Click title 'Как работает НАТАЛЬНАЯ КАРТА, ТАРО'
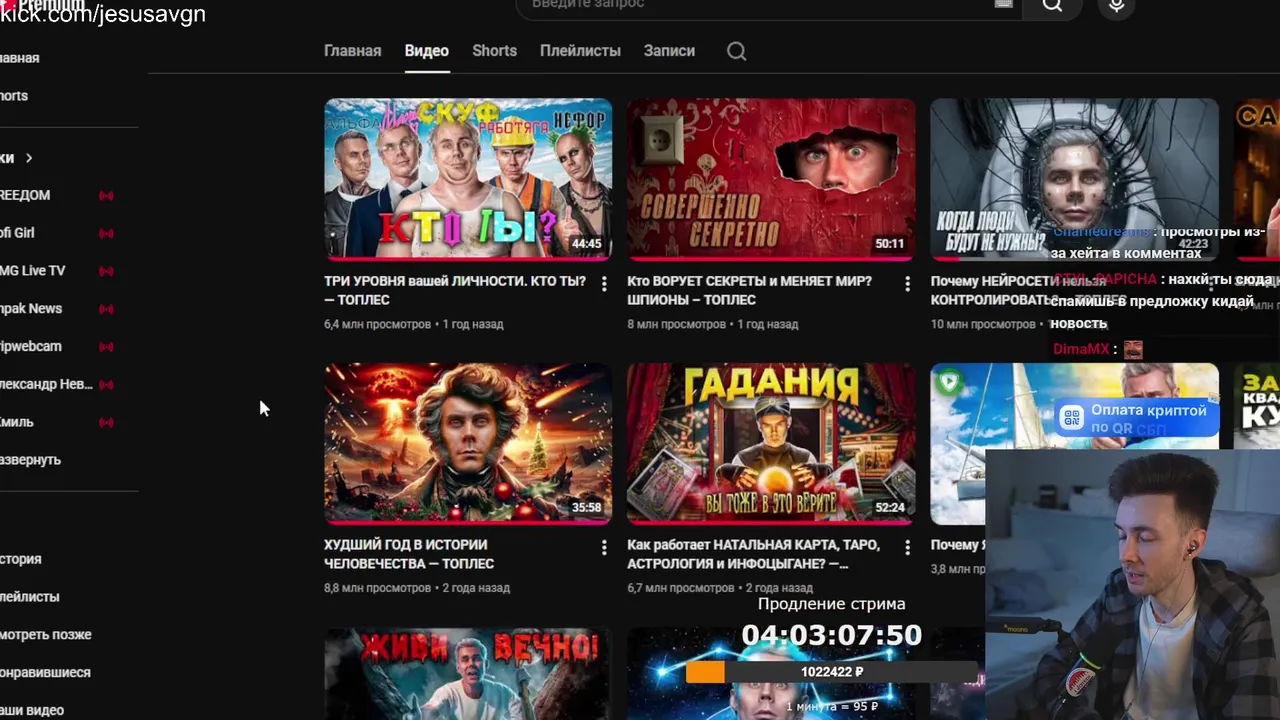Viewport: 1280px width, 720px height. 754,554
